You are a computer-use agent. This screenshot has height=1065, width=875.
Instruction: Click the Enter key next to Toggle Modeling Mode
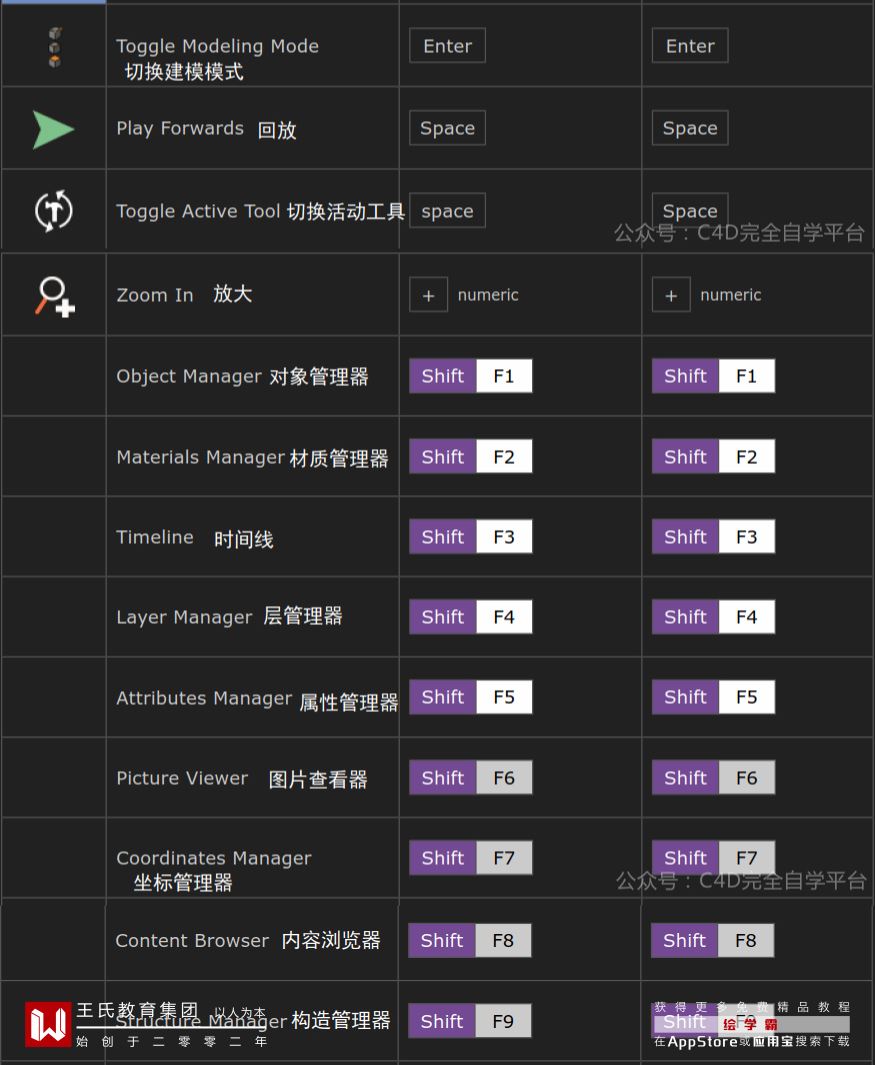point(447,46)
